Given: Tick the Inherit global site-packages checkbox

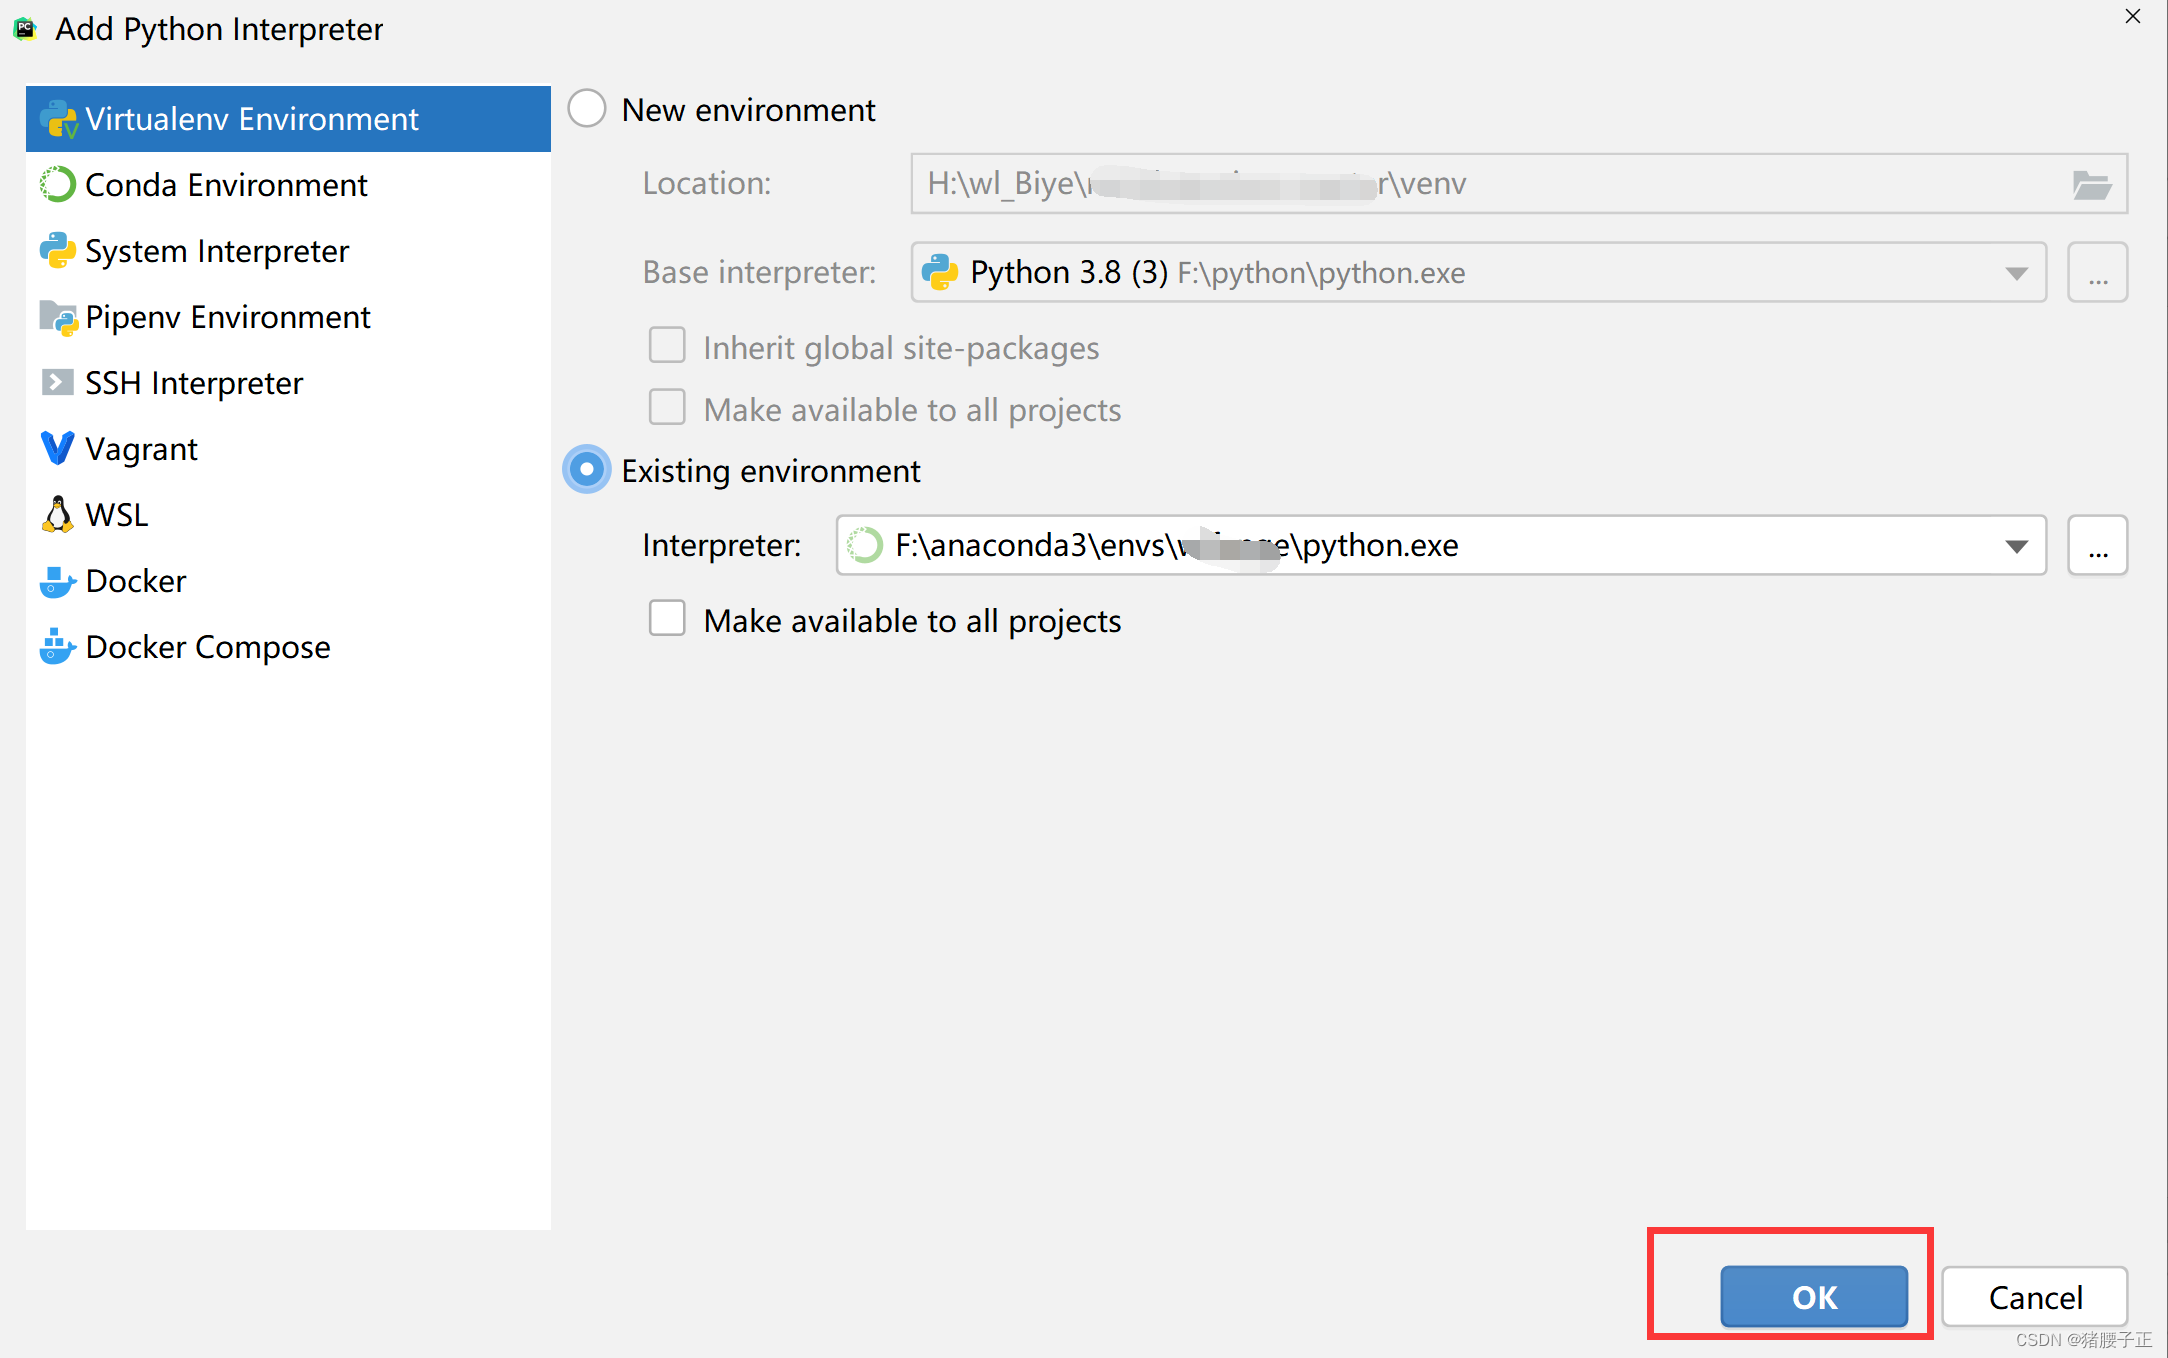Looking at the screenshot, I should [x=667, y=346].
